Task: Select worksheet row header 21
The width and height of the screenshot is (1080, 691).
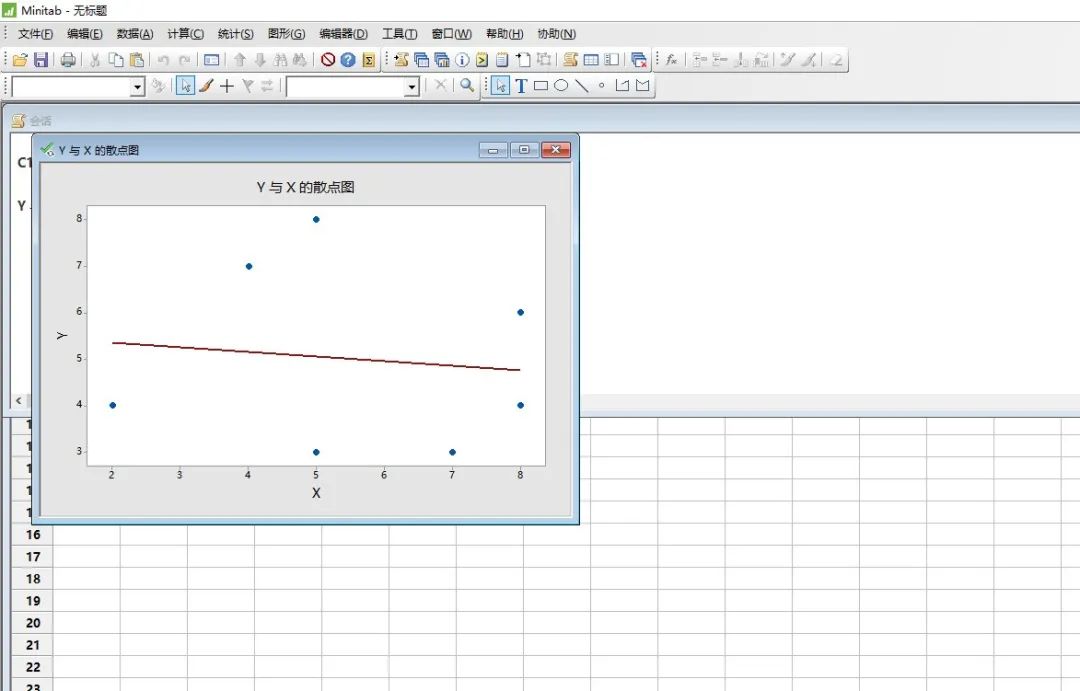Action: [32, 645]
